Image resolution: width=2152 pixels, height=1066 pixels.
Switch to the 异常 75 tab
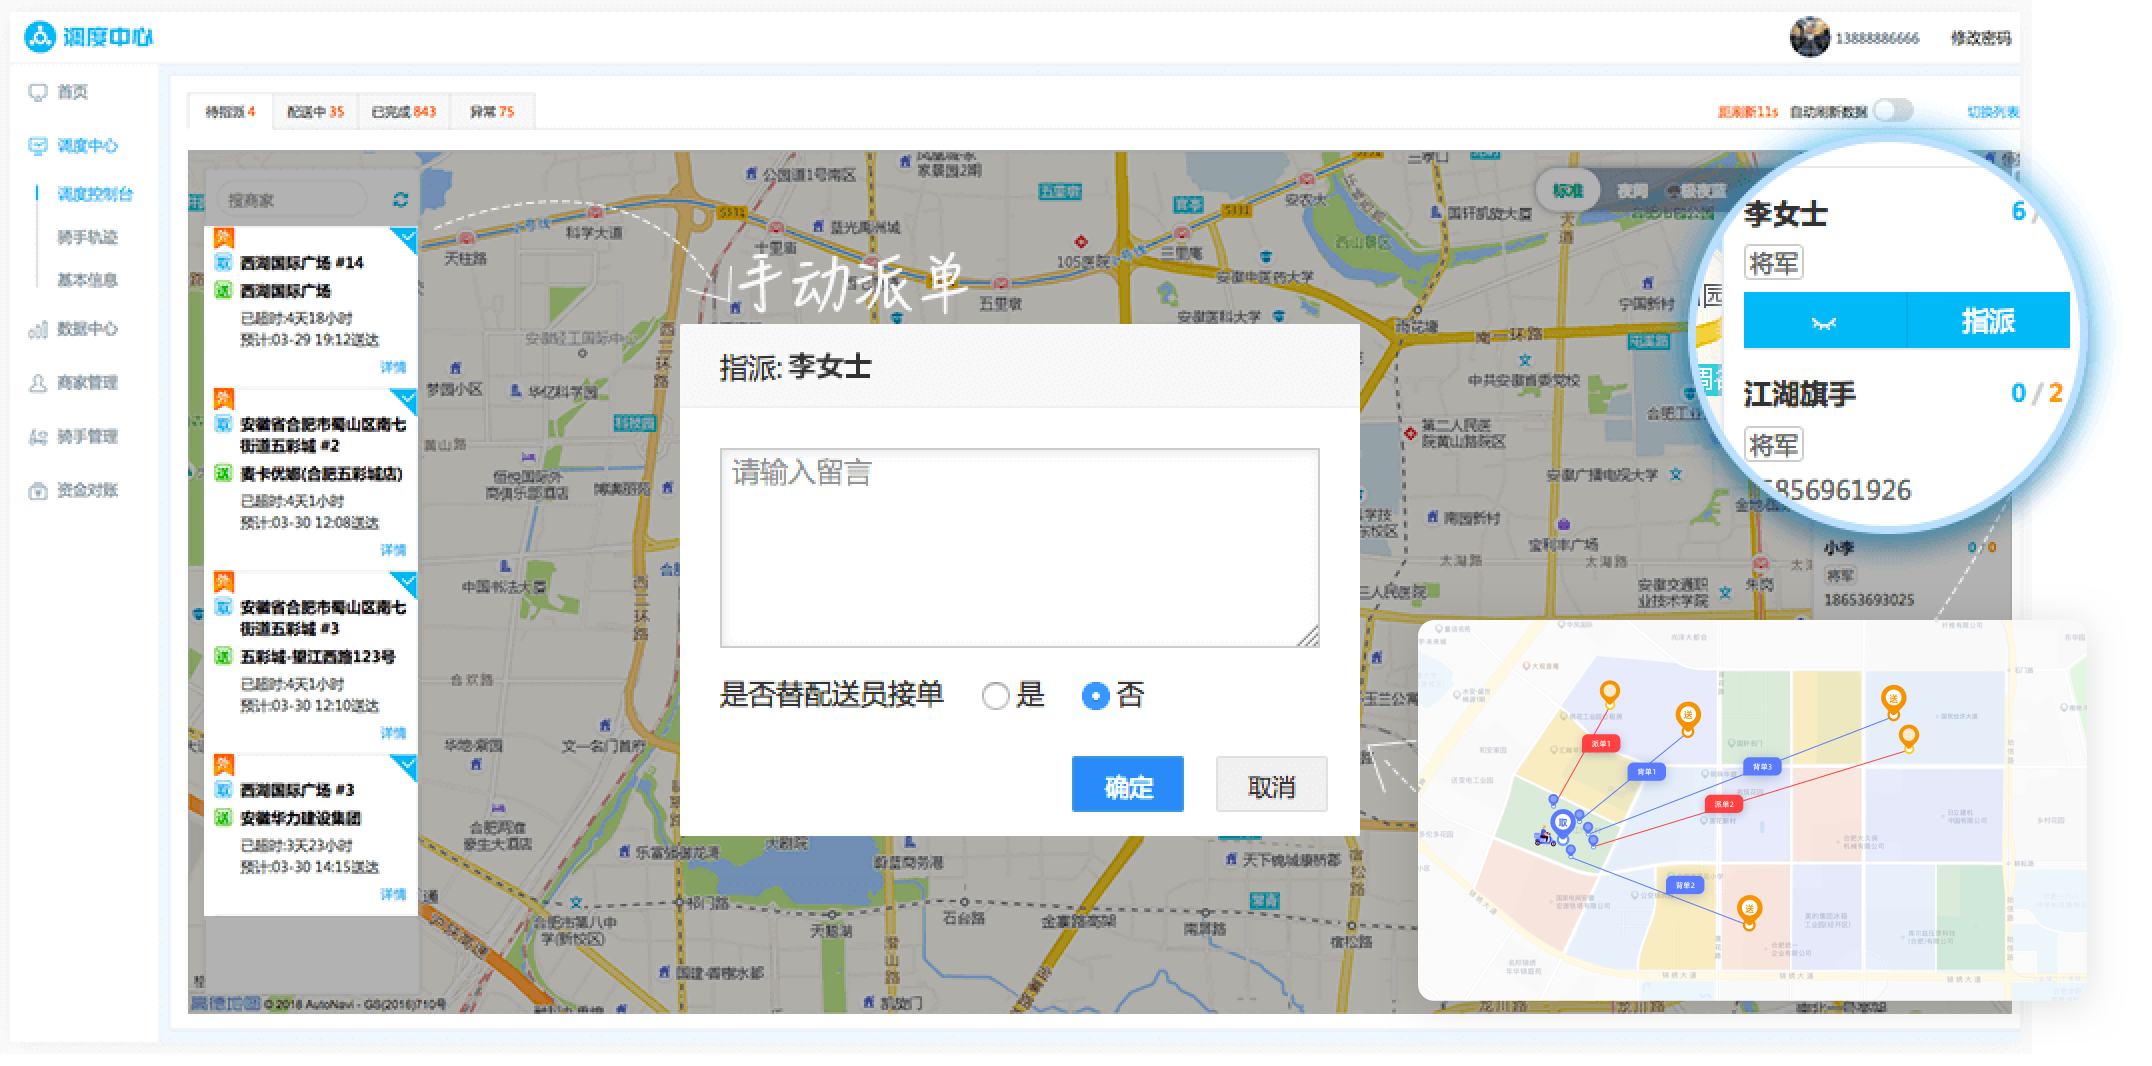pyautogui.click(x=492, y=112)
